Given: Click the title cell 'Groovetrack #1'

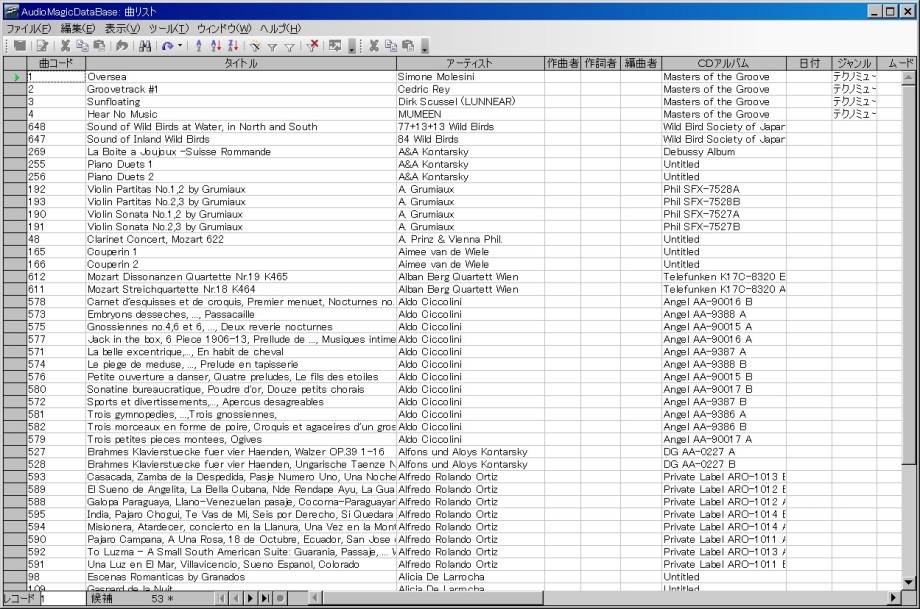Looking at the screenshot, I should [241, 89].
